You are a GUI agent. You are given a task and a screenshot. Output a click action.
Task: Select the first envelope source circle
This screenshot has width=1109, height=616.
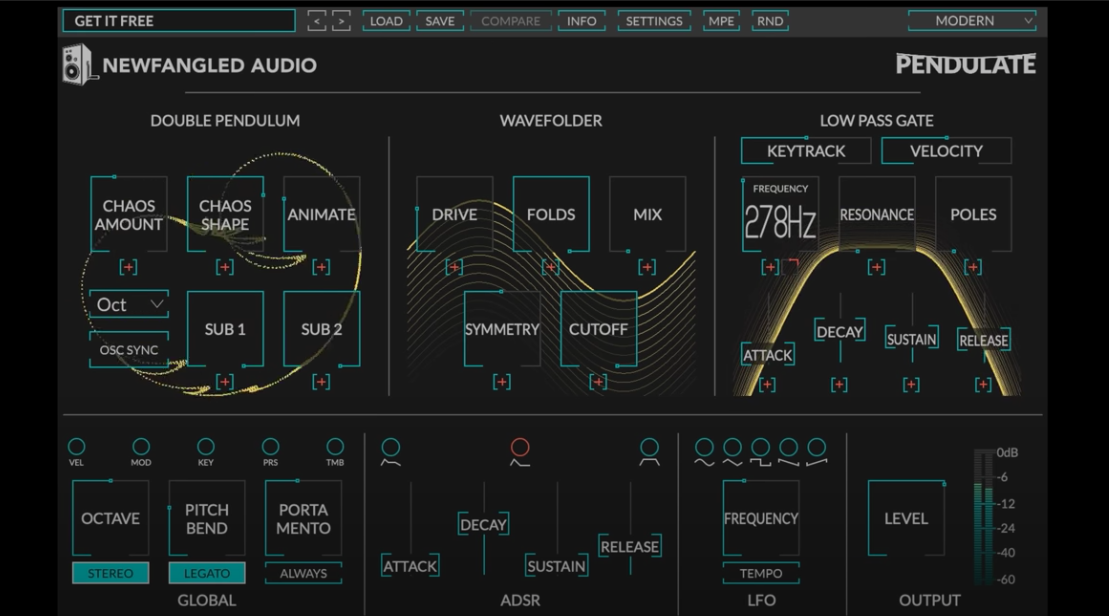[x=390, y=447]
